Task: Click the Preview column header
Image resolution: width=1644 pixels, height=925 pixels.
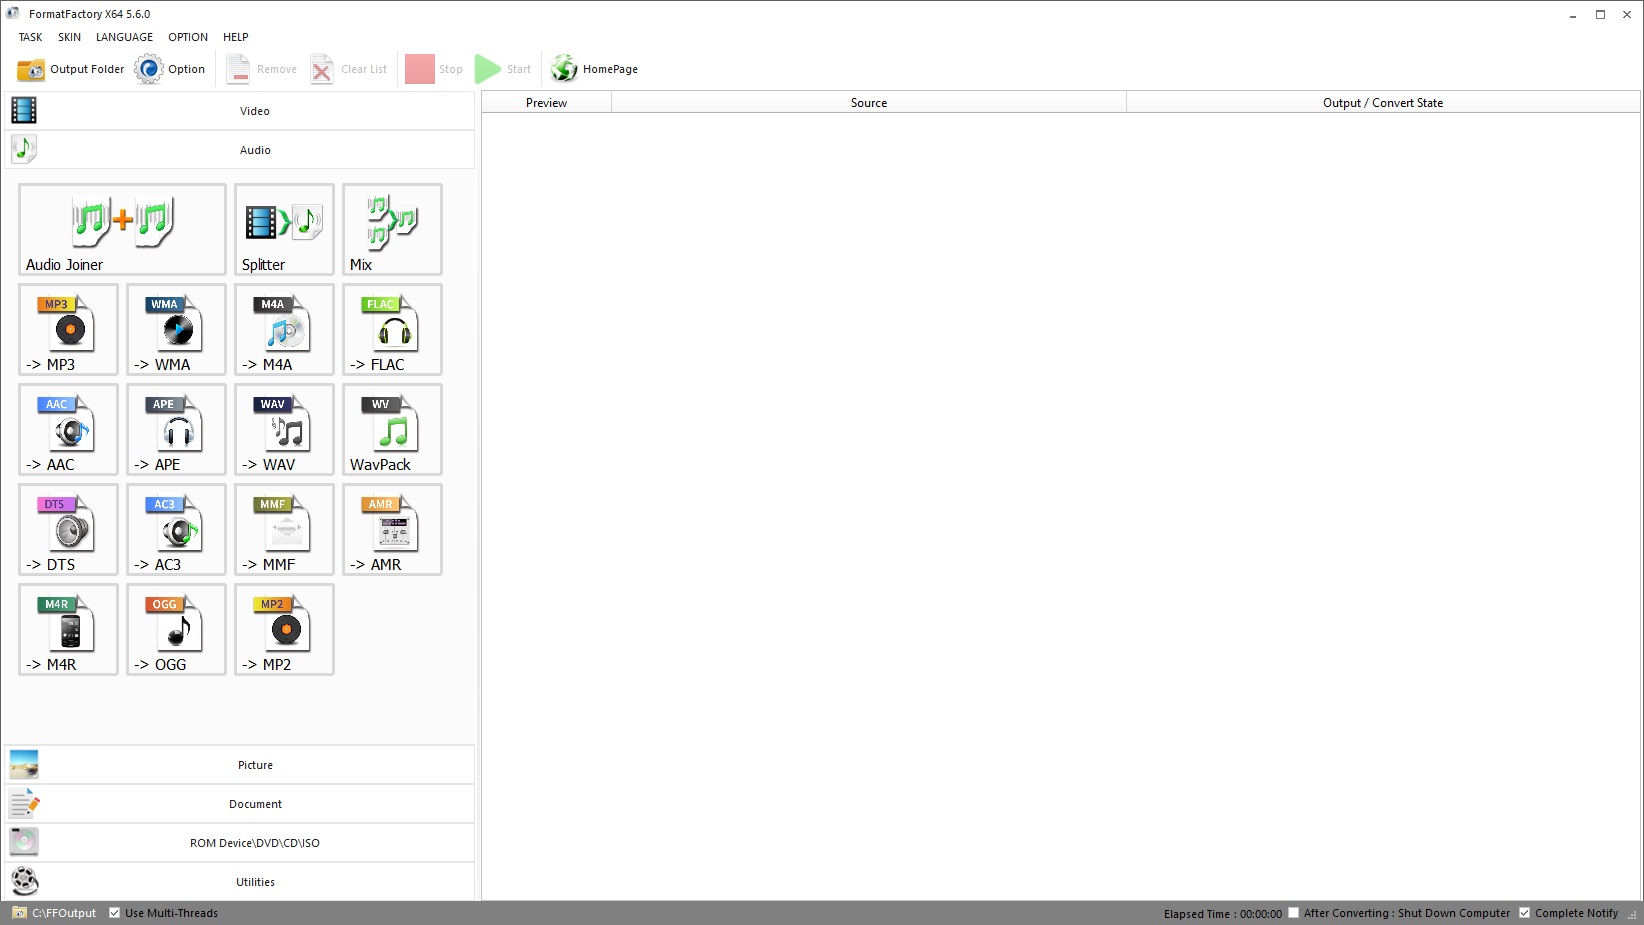Action: pos(547,102)
